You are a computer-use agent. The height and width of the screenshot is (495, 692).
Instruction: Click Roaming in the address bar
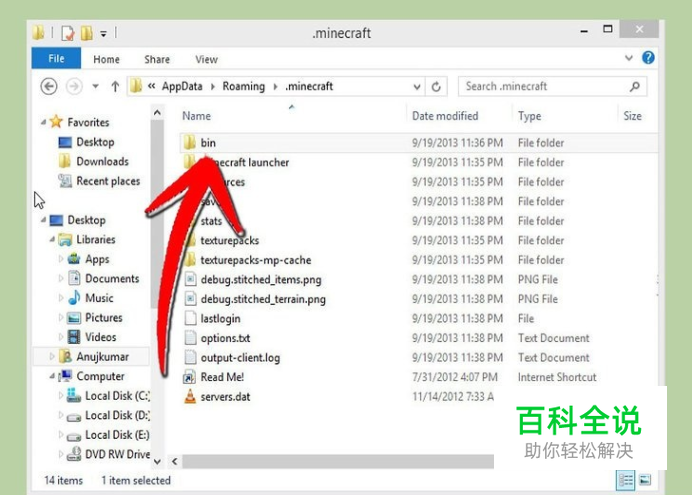[x=244, y=86]
